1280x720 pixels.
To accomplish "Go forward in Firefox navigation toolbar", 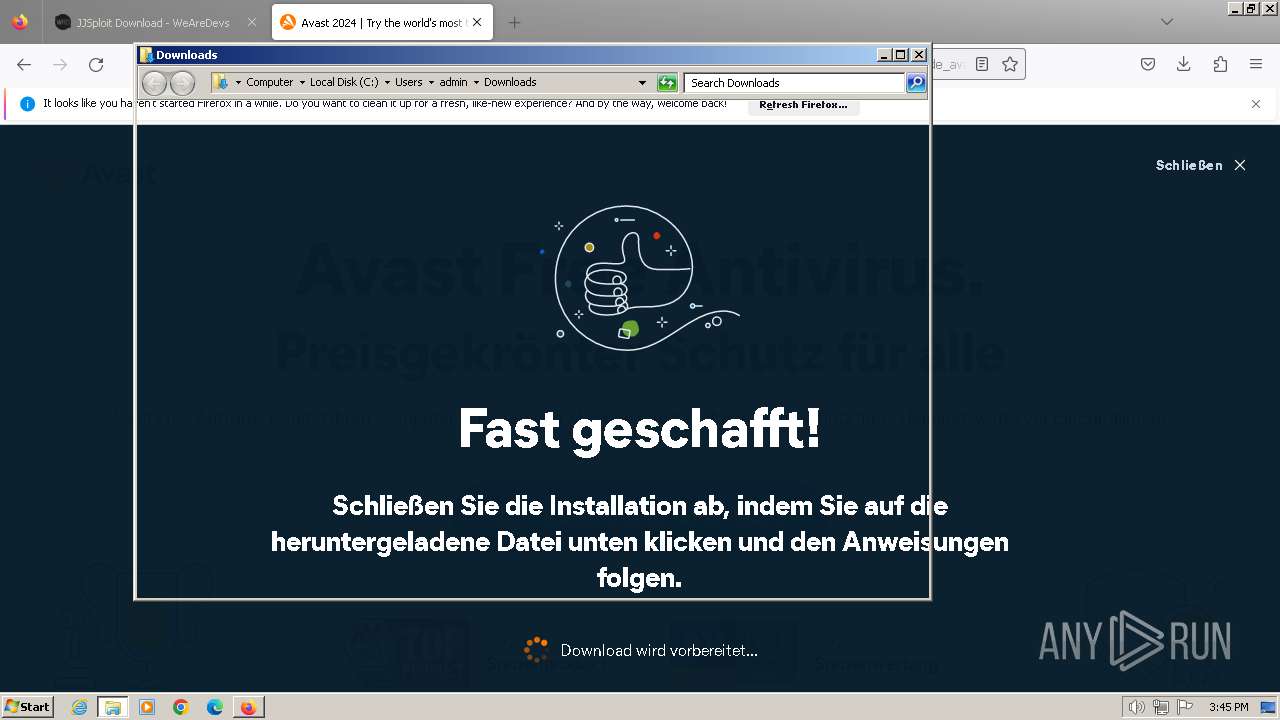I will tap(60, 64).
